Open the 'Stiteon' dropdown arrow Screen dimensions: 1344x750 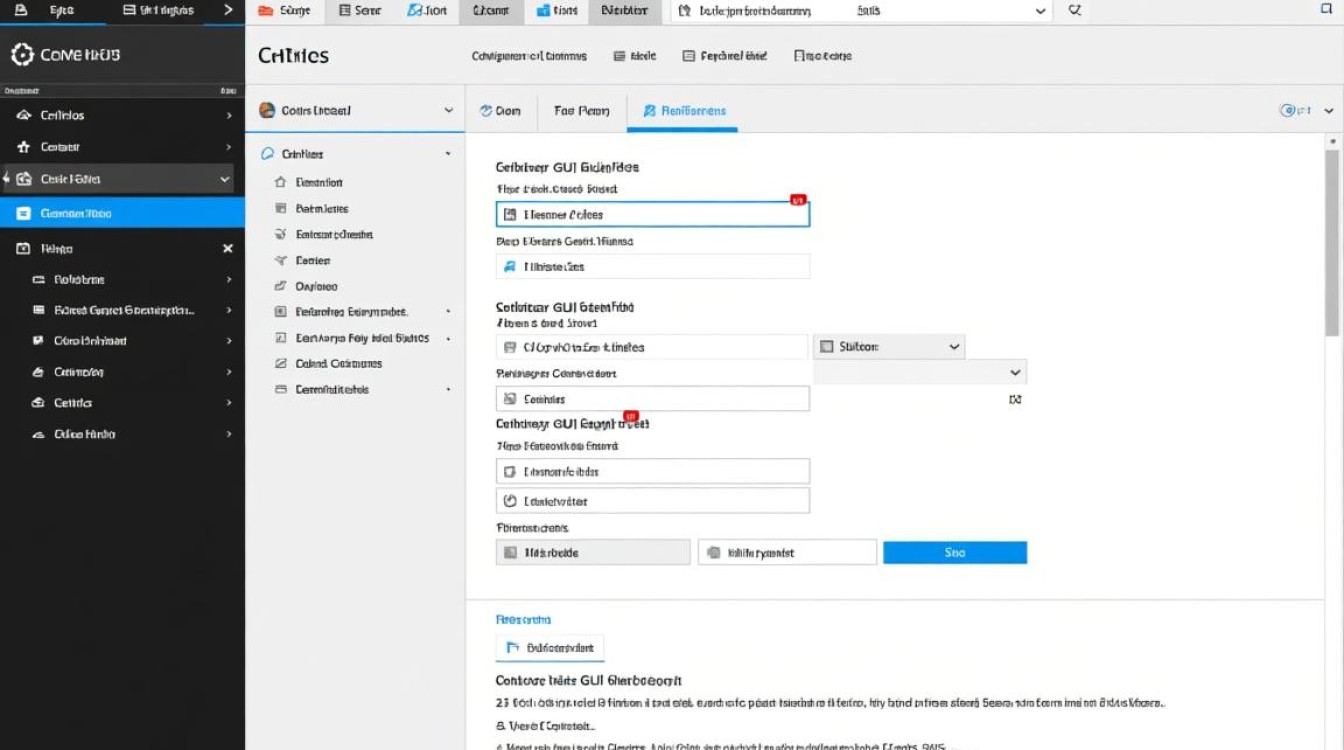[x=953, y=347]
